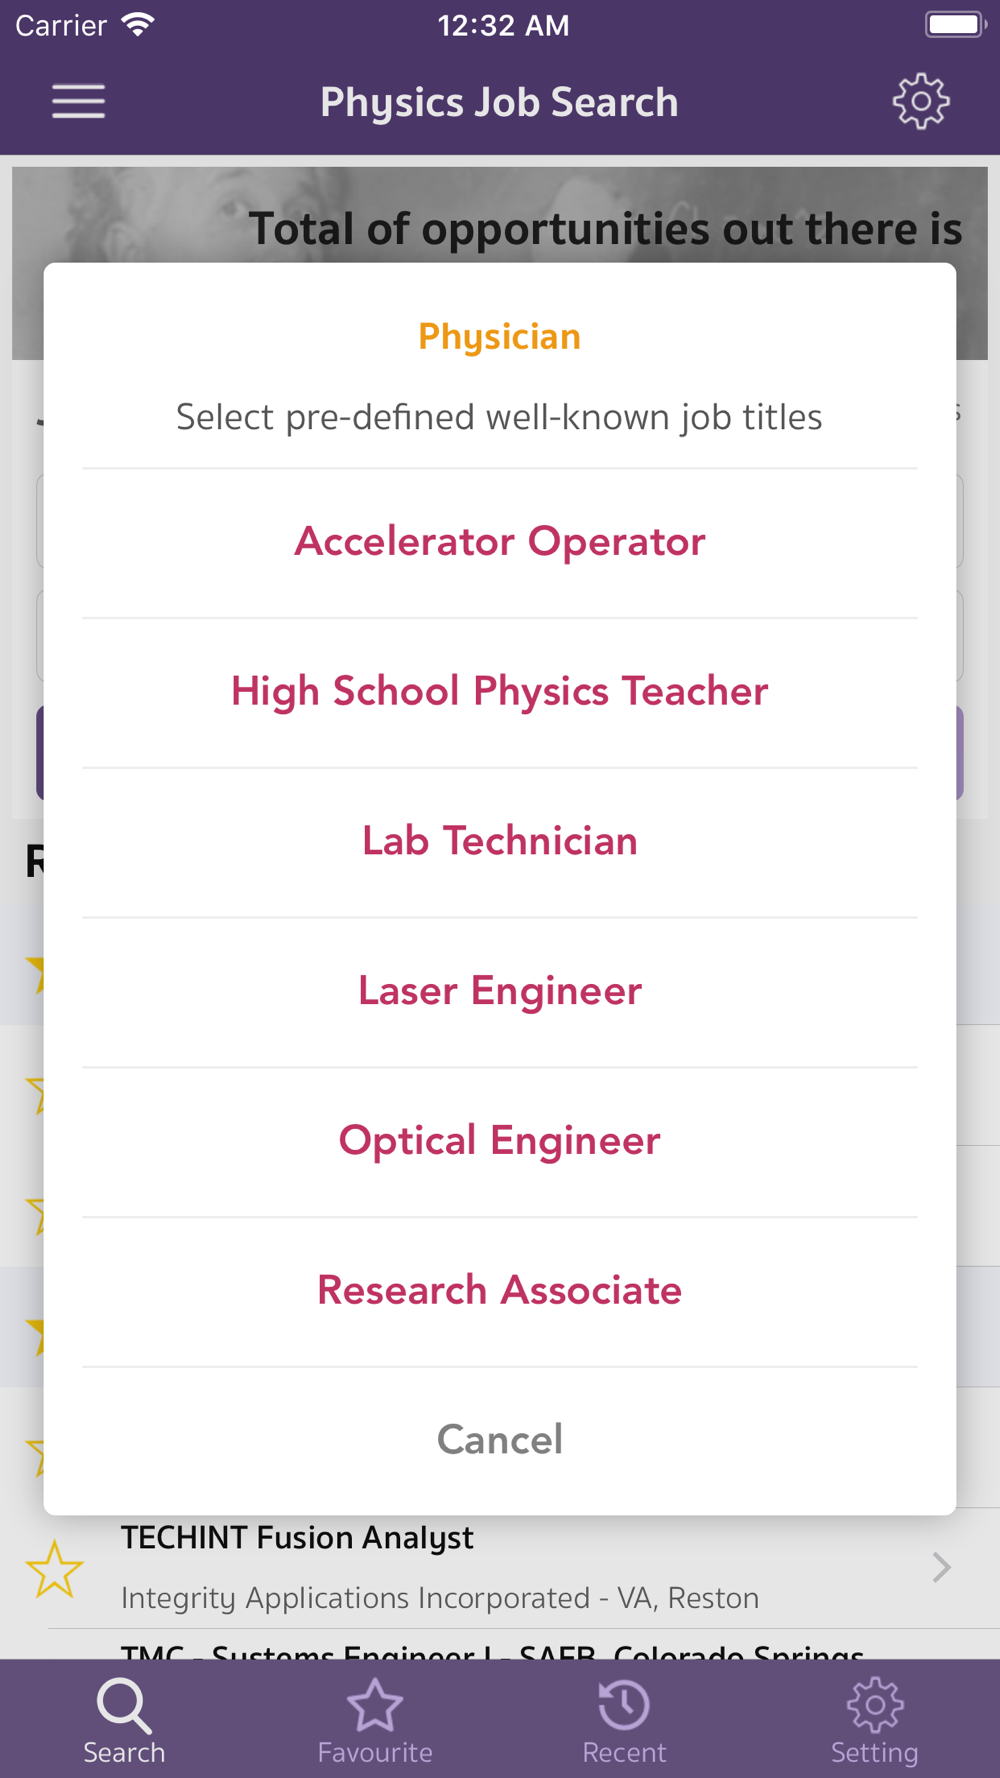The image size is (1000, 1778).
Task: Choose High School Physics Teacher
Action: click(x=500, y=692)
